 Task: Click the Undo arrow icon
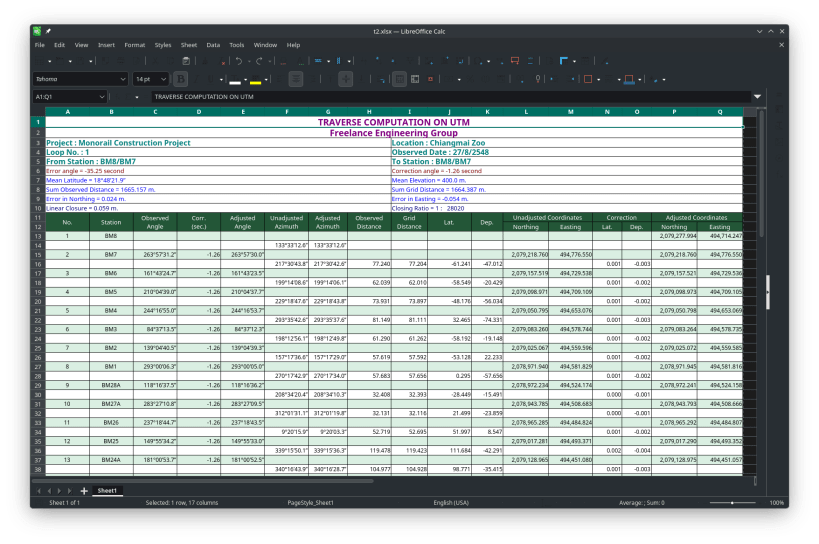coord(239,61)
